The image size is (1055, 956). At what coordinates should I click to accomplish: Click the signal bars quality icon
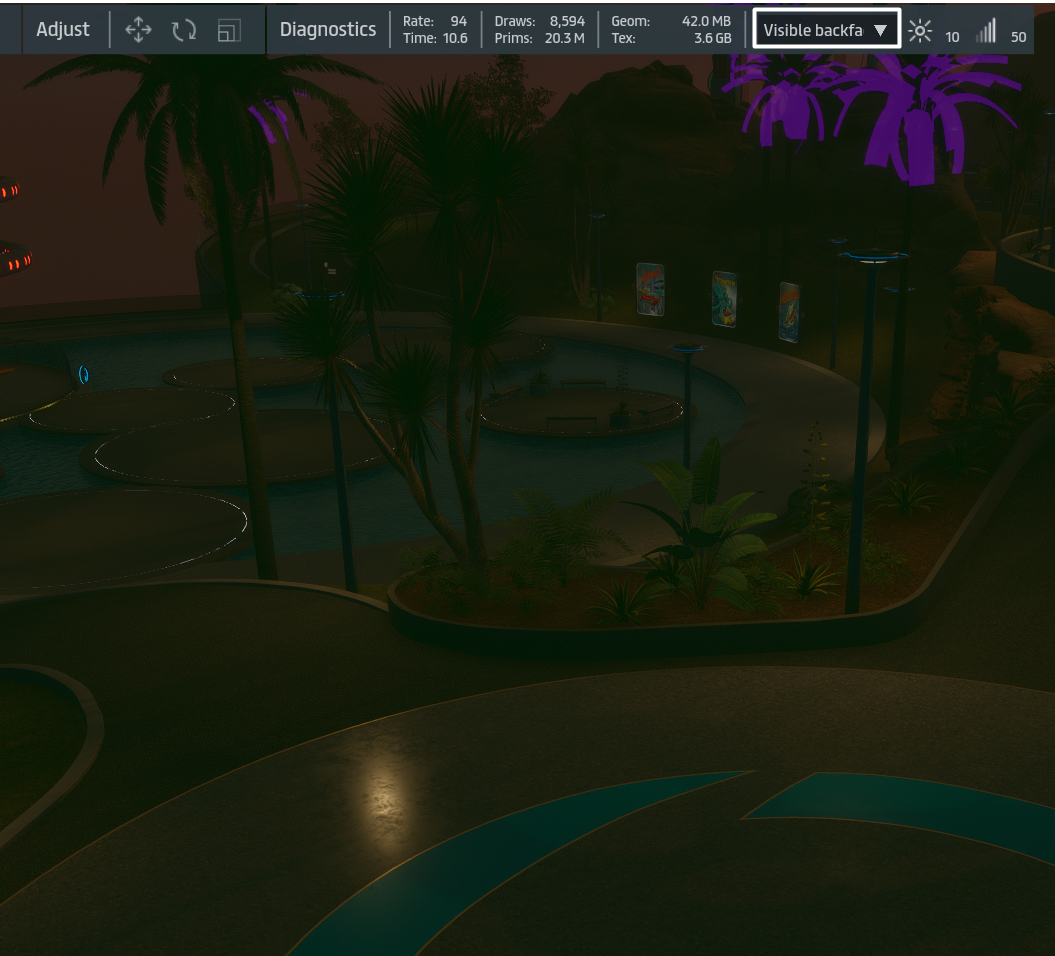986,32
